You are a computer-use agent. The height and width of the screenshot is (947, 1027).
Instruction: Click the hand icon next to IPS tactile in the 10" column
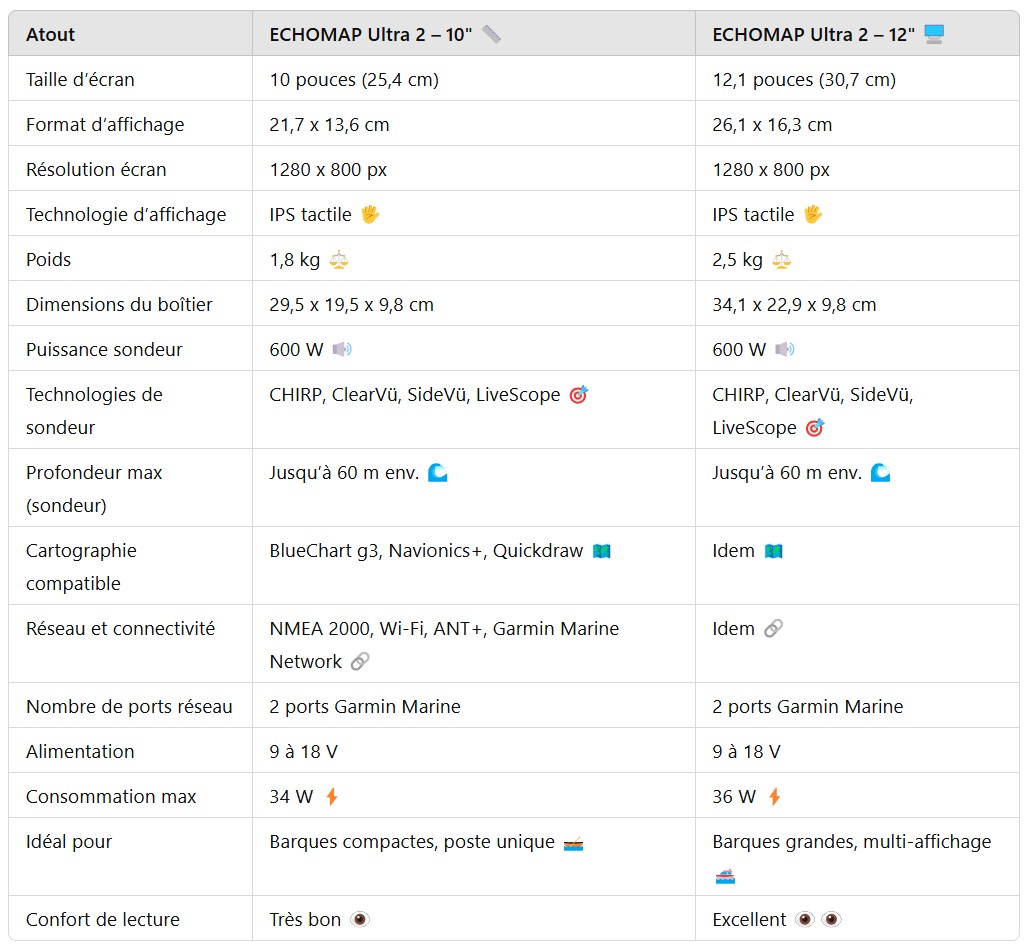point(370,215)
